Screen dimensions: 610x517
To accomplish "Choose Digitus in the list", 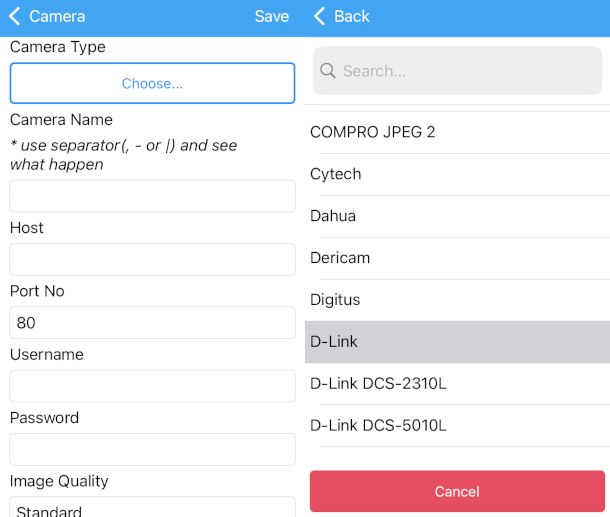I will click(457, 300).
